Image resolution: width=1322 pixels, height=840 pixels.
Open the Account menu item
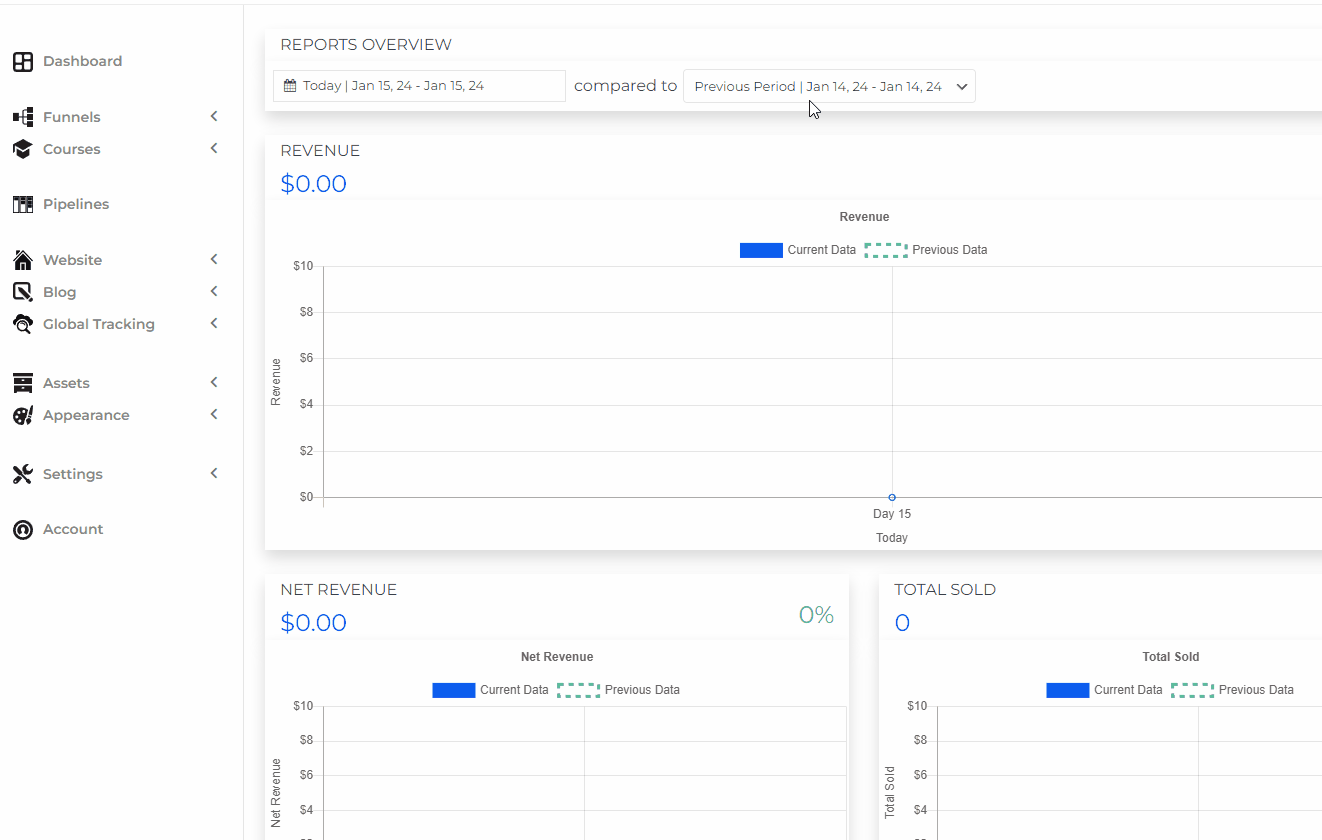pos(73,529)
